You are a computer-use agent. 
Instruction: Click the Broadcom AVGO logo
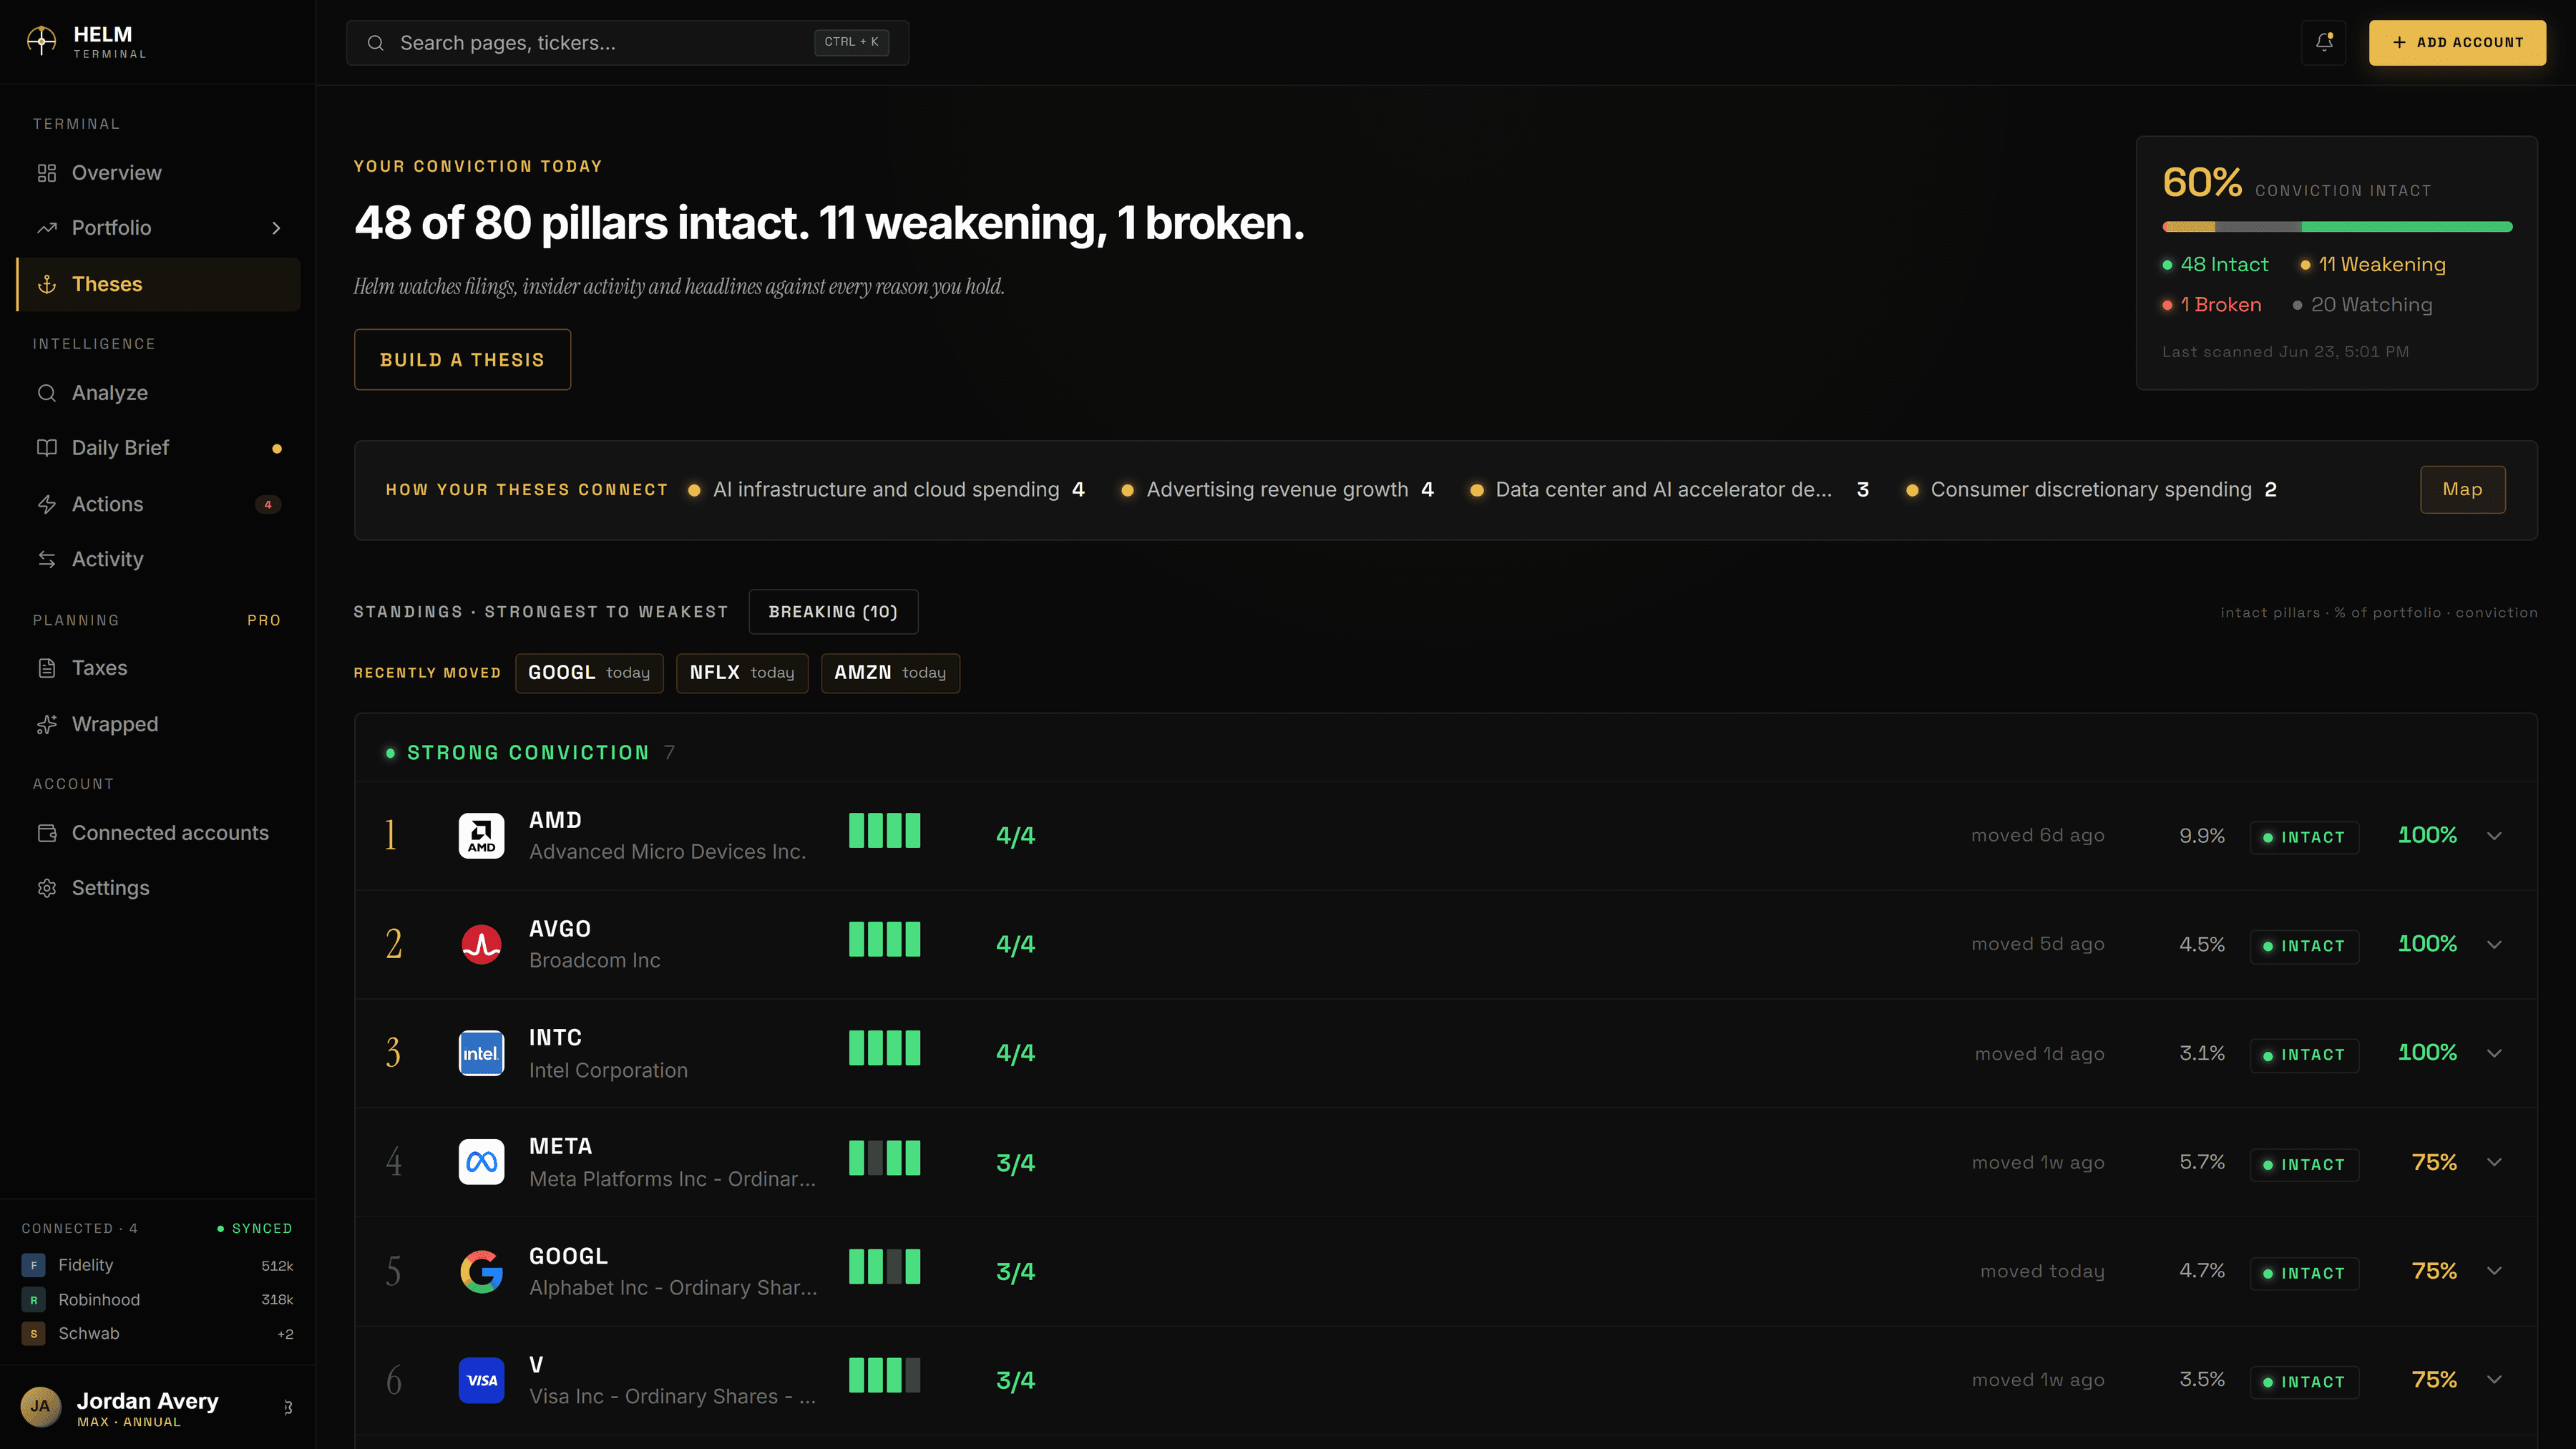click(481, 944)
